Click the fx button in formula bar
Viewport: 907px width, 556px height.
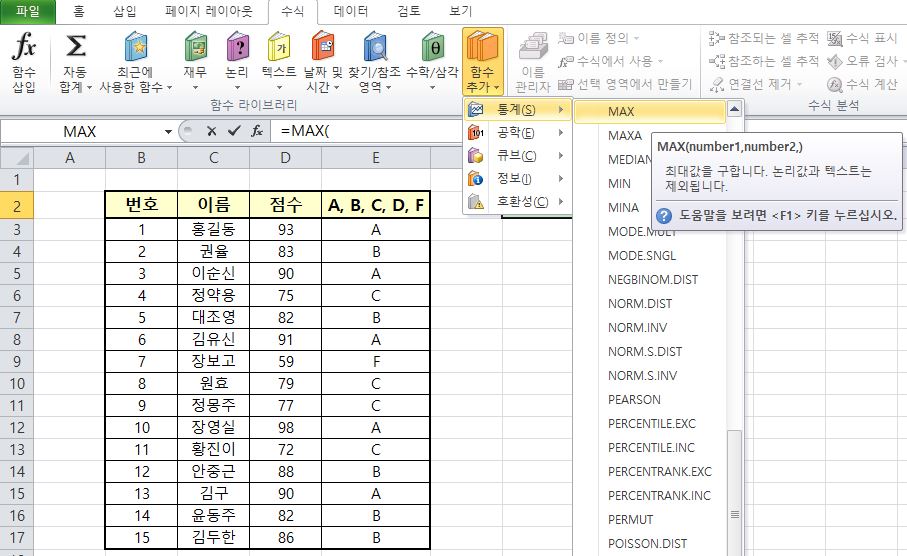point(257,131)
